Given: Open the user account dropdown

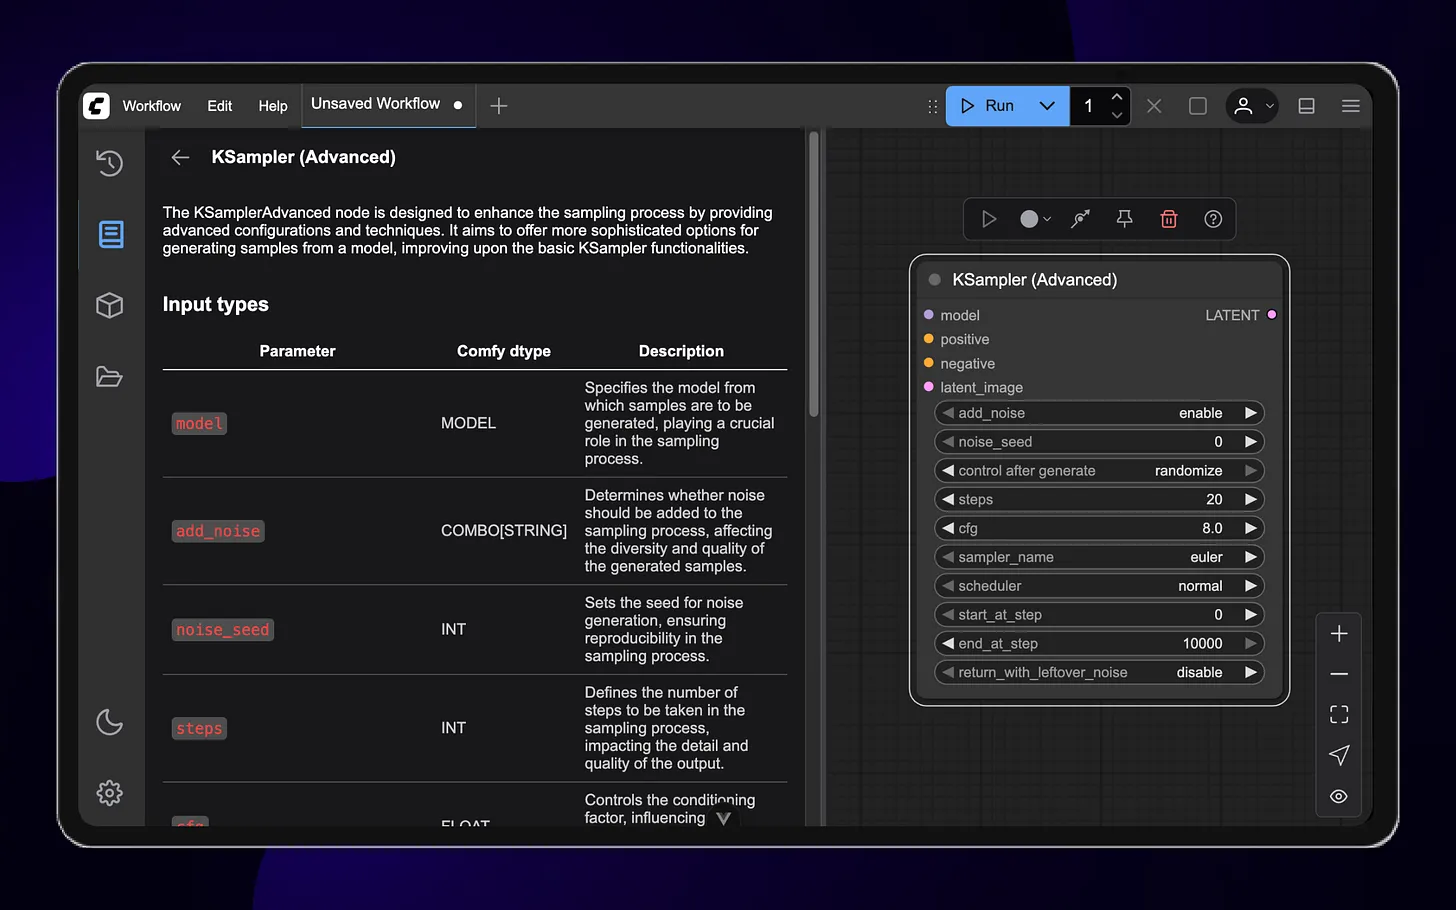Looking at the screenshot, I should [1252, 106].
